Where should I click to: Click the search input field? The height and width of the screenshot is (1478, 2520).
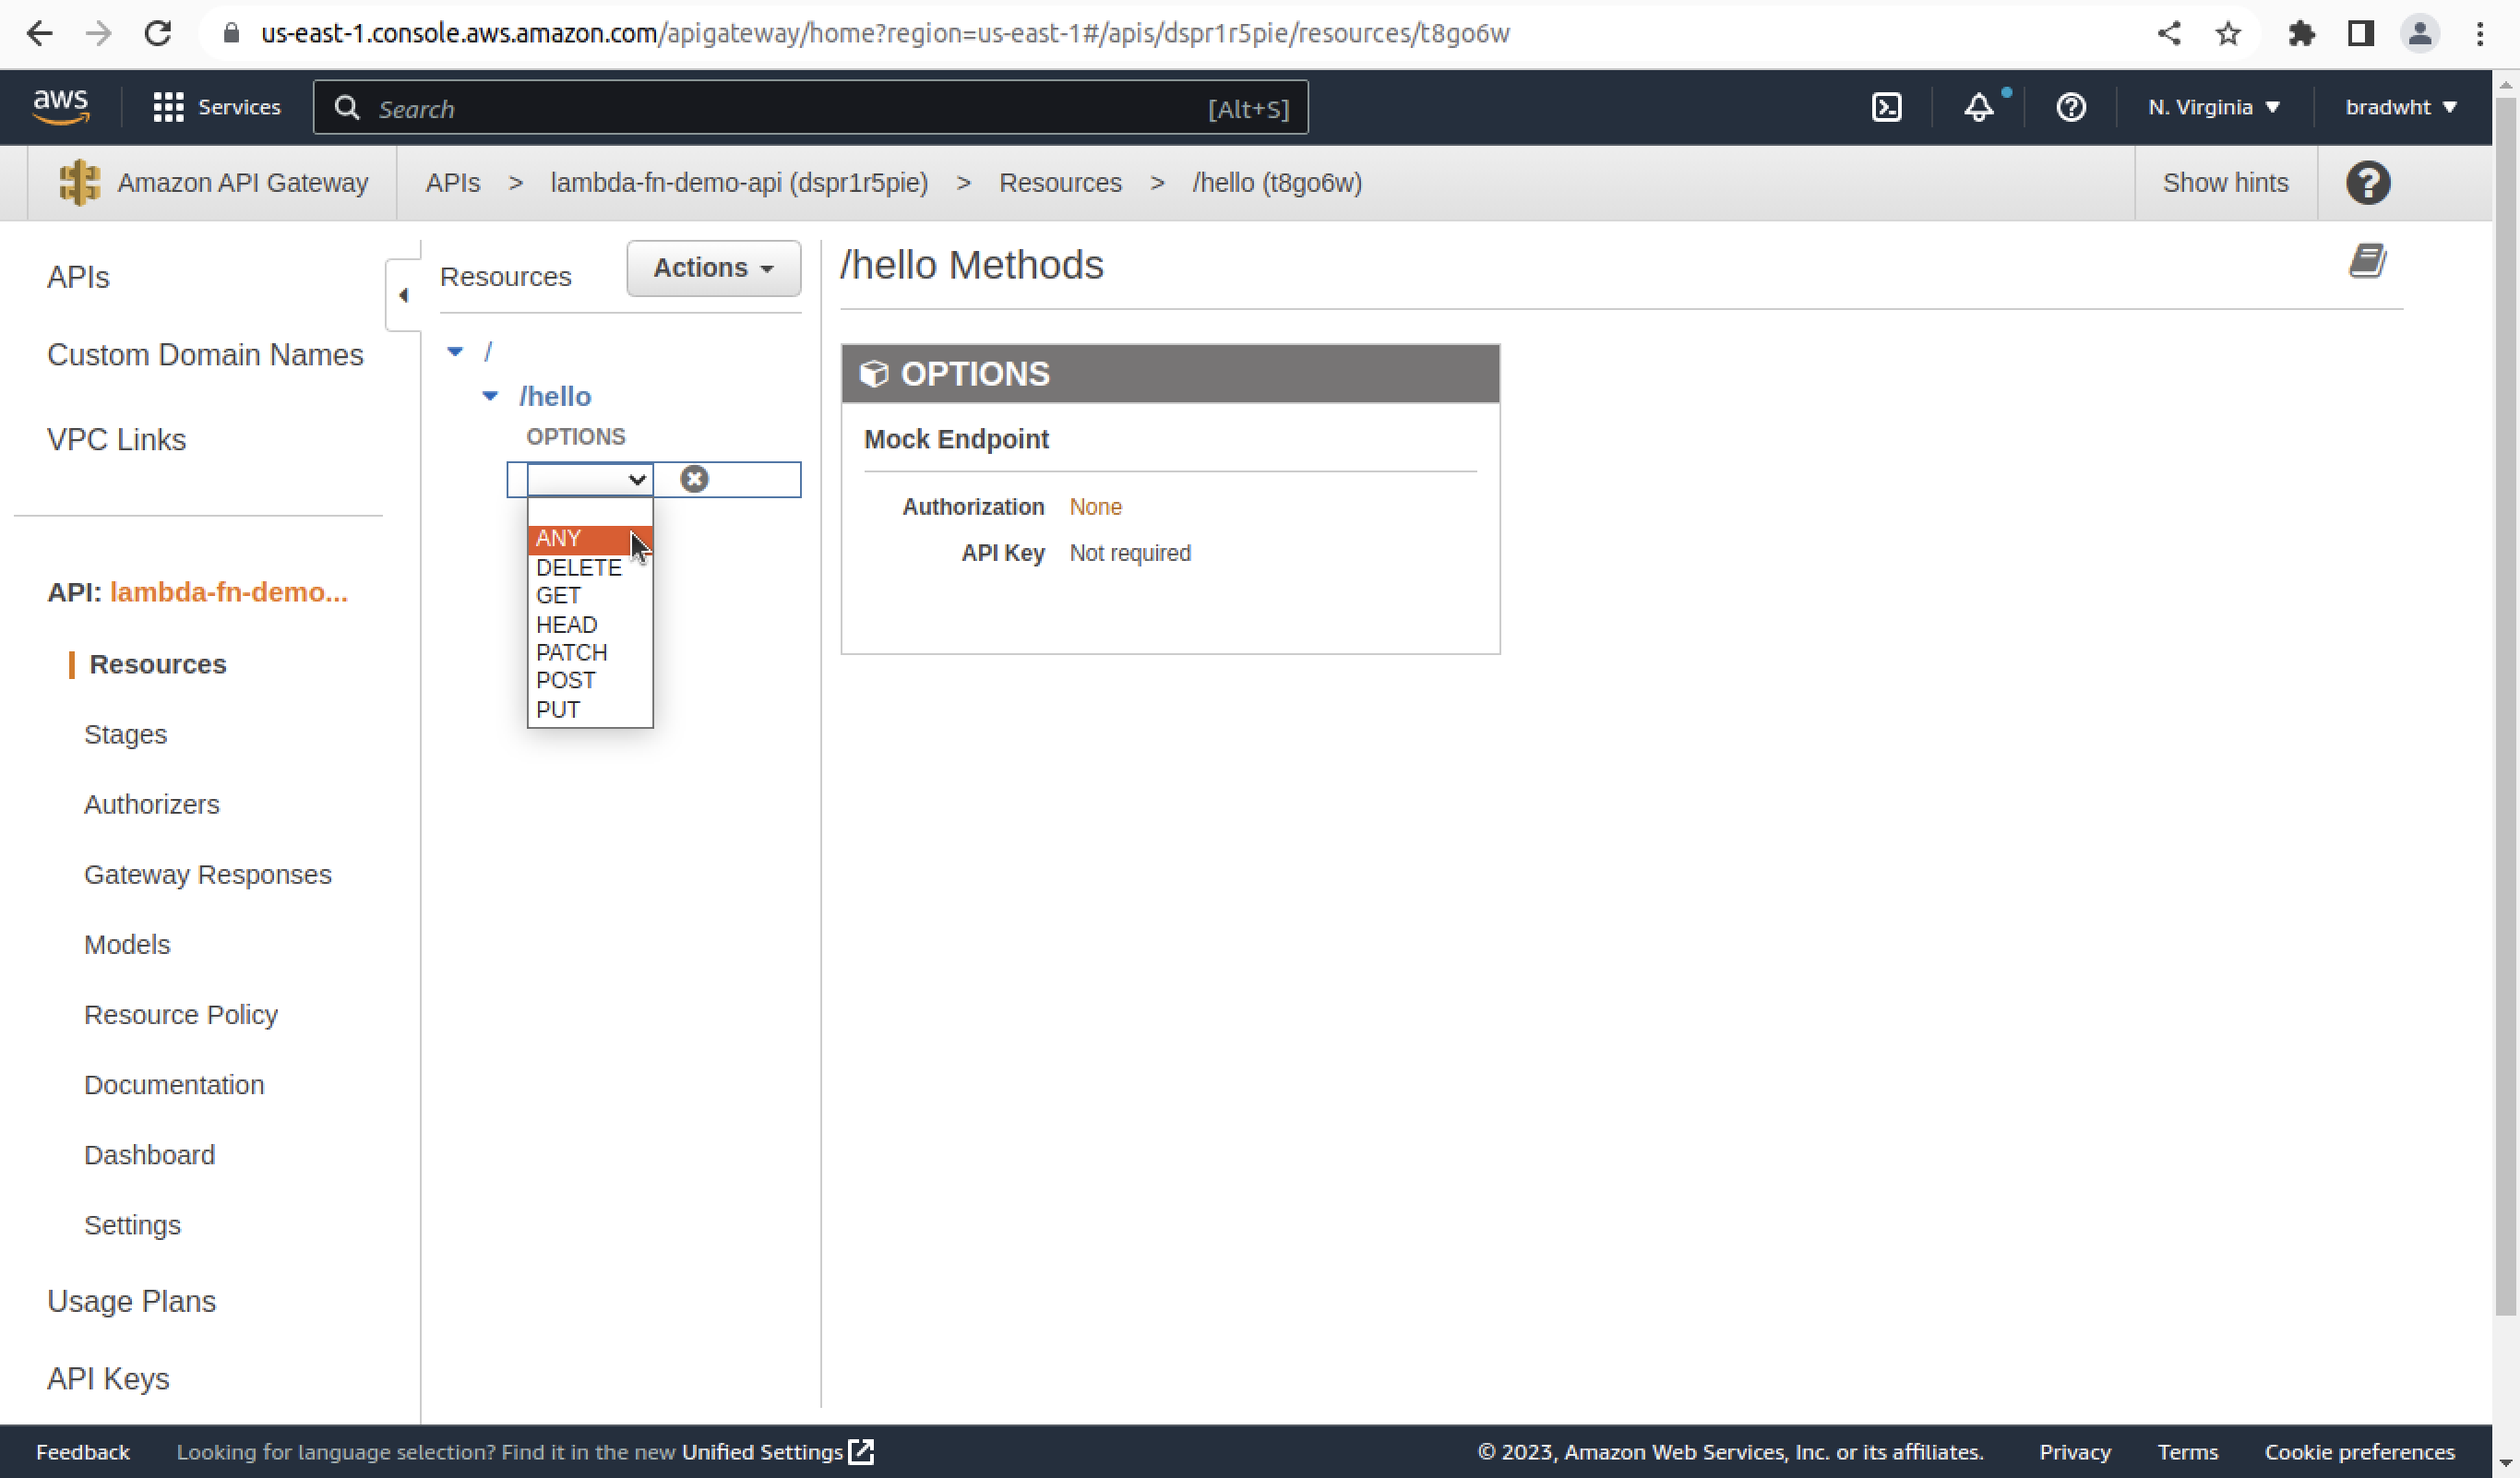[x=813, y=109]
